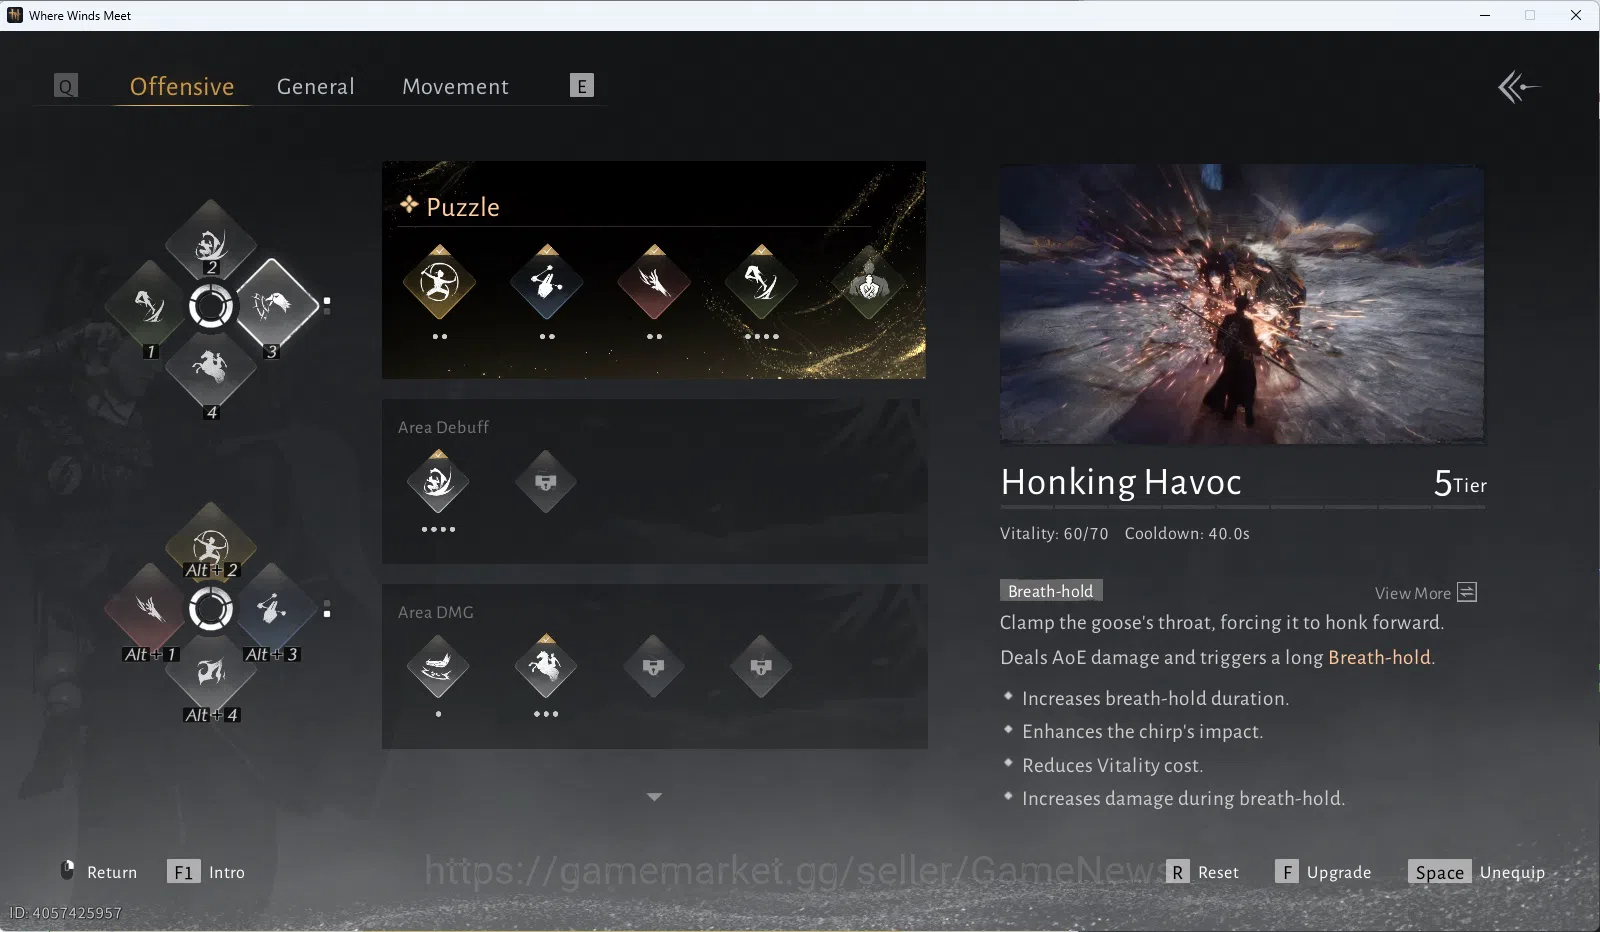Open the Intro via the F1 button
This screenshot has height=932, width=1600.
pos(206,872)
